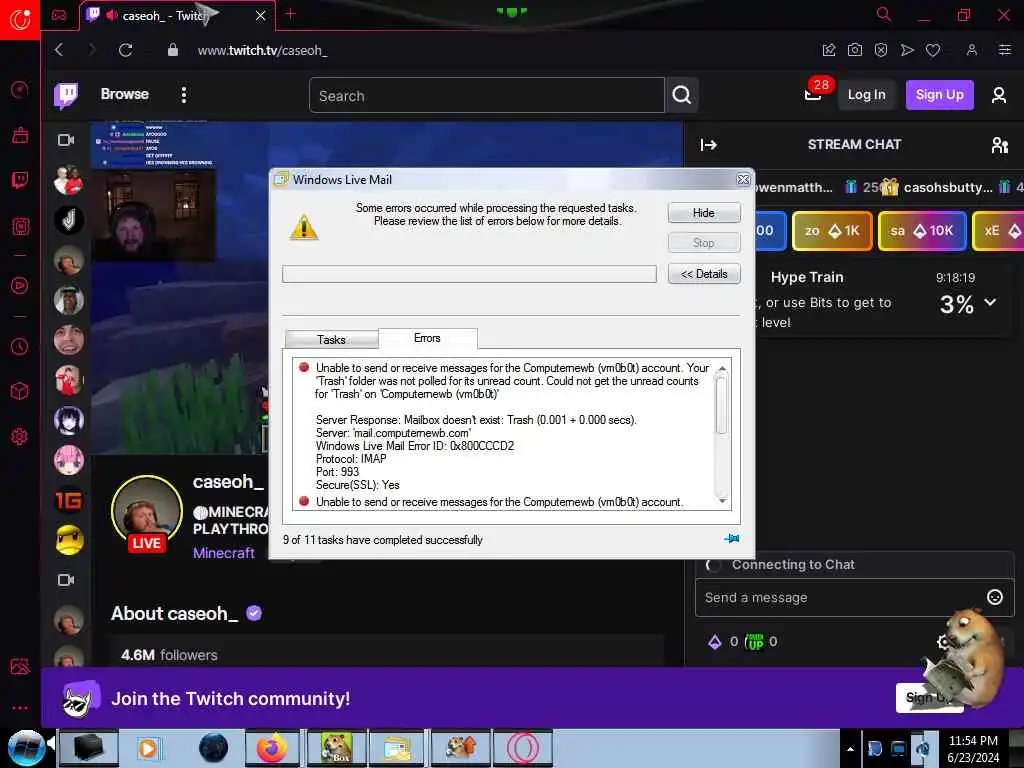Open yellow face channel in sidebar

tap(69, 540)
